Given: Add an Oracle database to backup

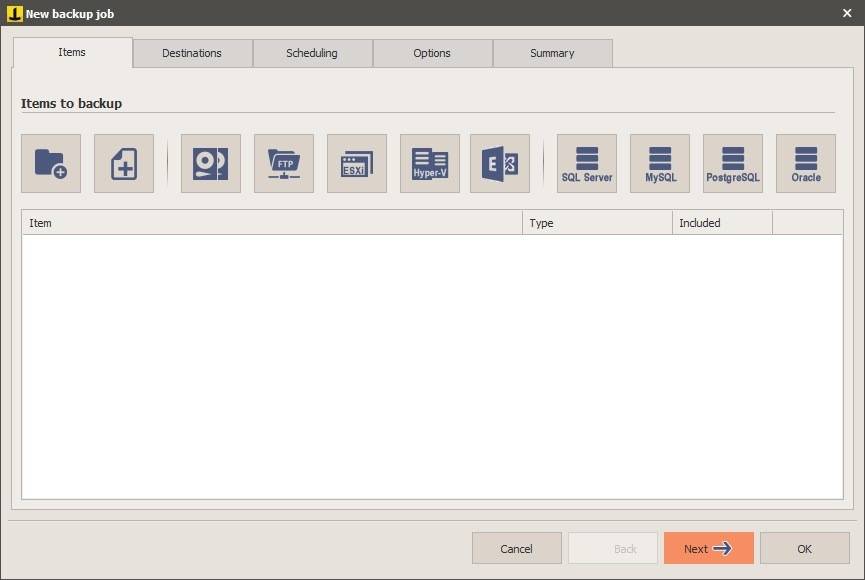Looking at the screenshot, I should (806, 163).
